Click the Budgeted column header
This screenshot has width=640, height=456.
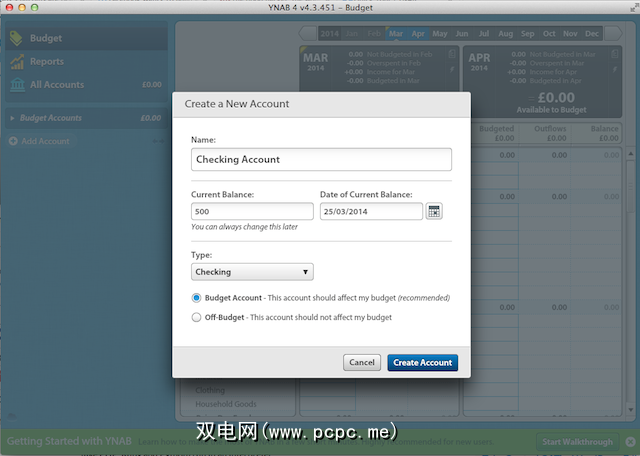coord(496,129)
